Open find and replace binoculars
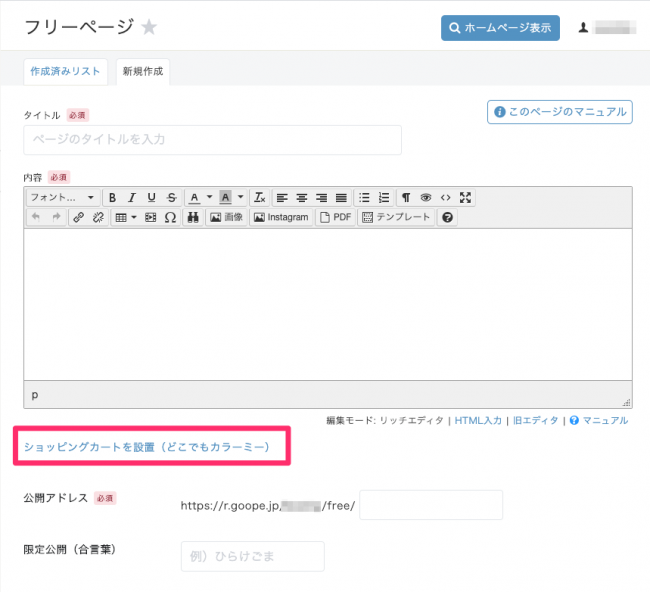Screen dimensions: 650x592 click(193, 217)
